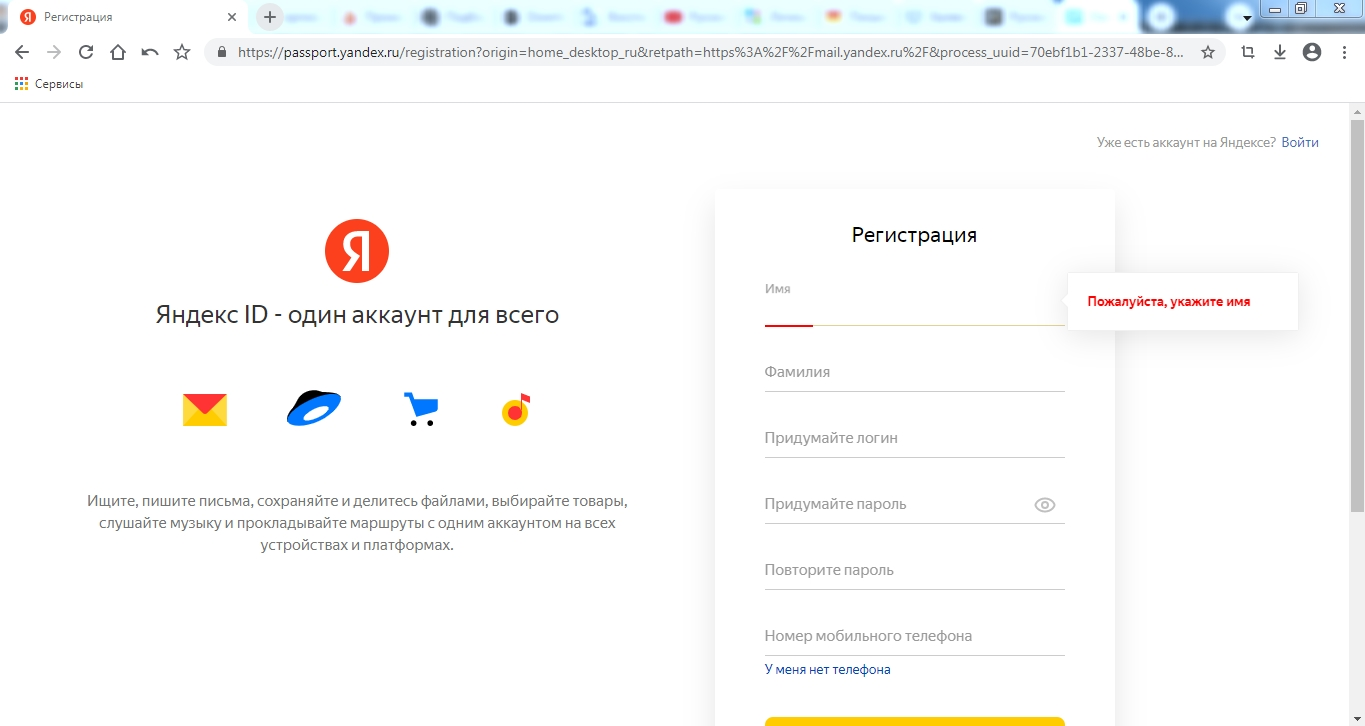Bookmark page with star inside address bar

pos(1208,53)
